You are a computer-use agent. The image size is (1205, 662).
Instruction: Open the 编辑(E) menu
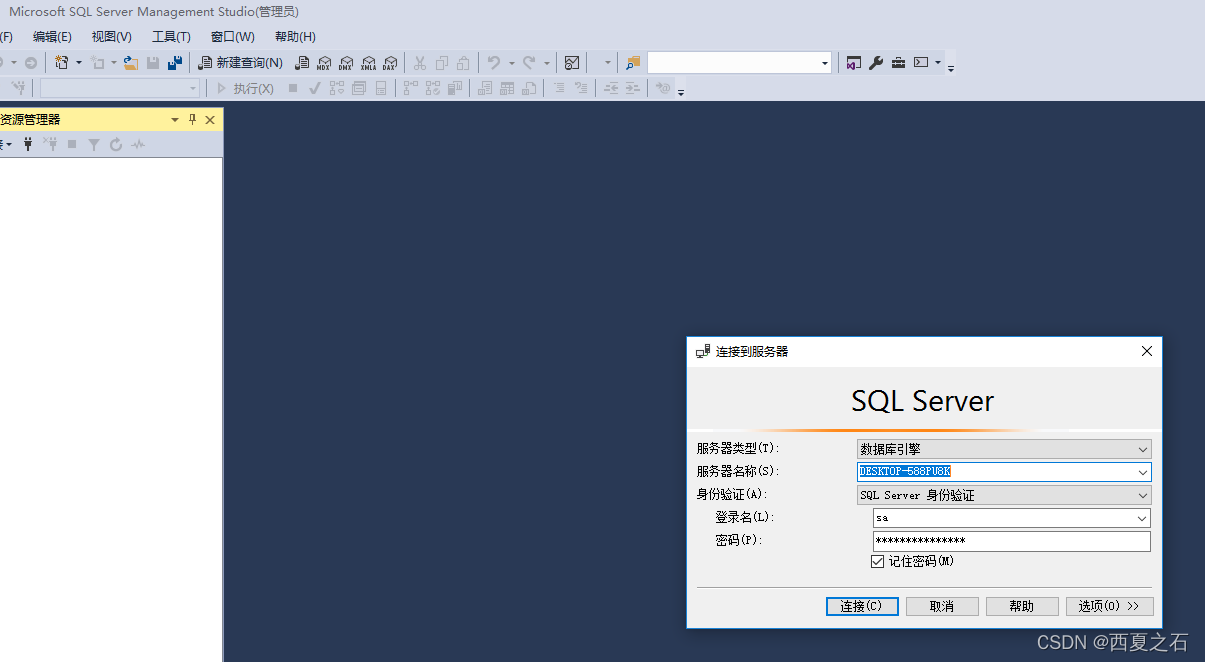click(52, 36)
